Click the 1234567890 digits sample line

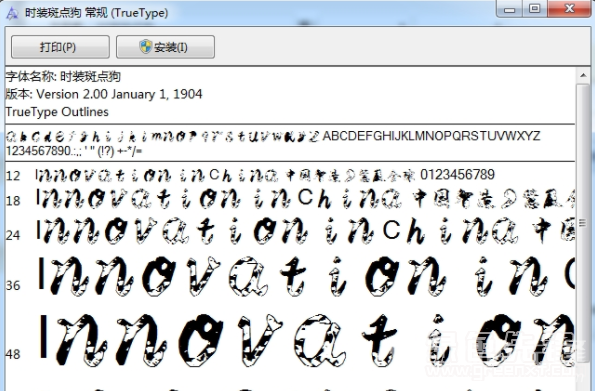tap(74, 151)
